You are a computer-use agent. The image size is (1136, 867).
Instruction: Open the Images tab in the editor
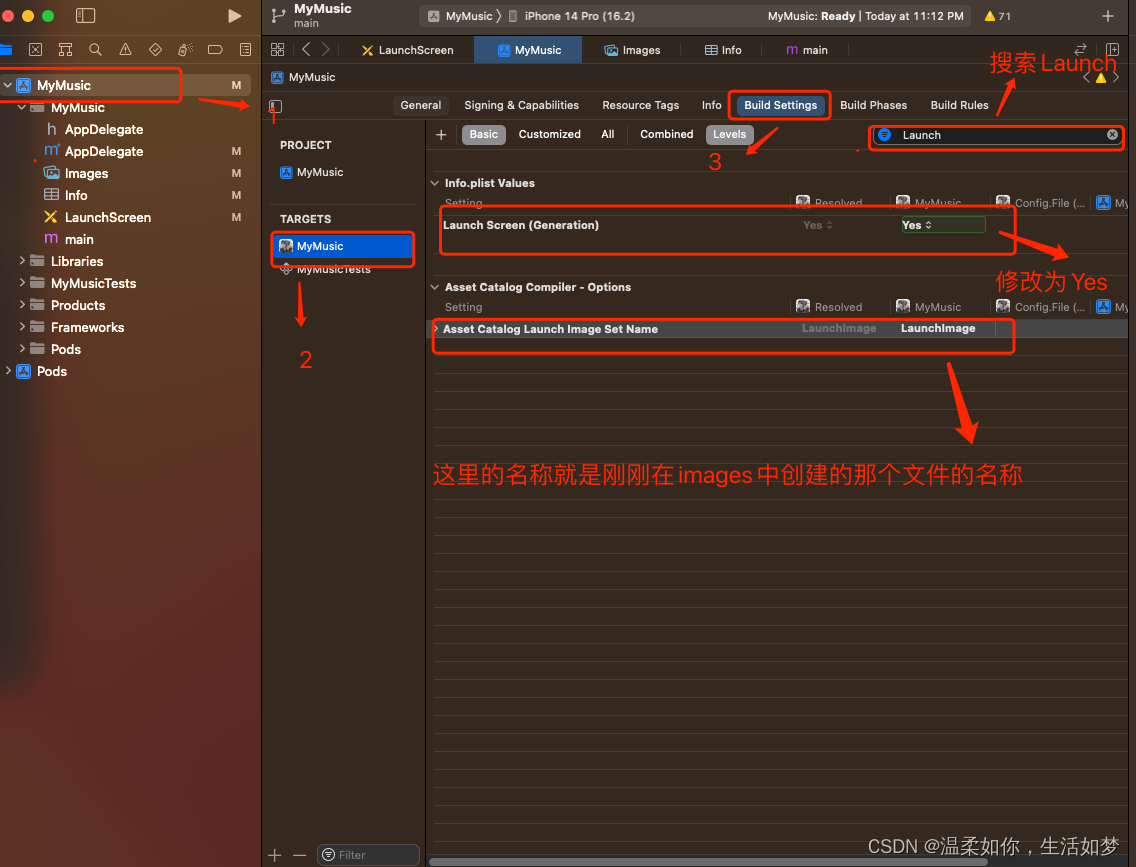(x=632, y=48)
